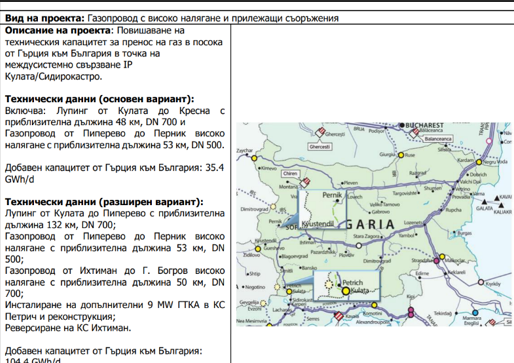Click the Ghercesti label box

click(320, 147)
